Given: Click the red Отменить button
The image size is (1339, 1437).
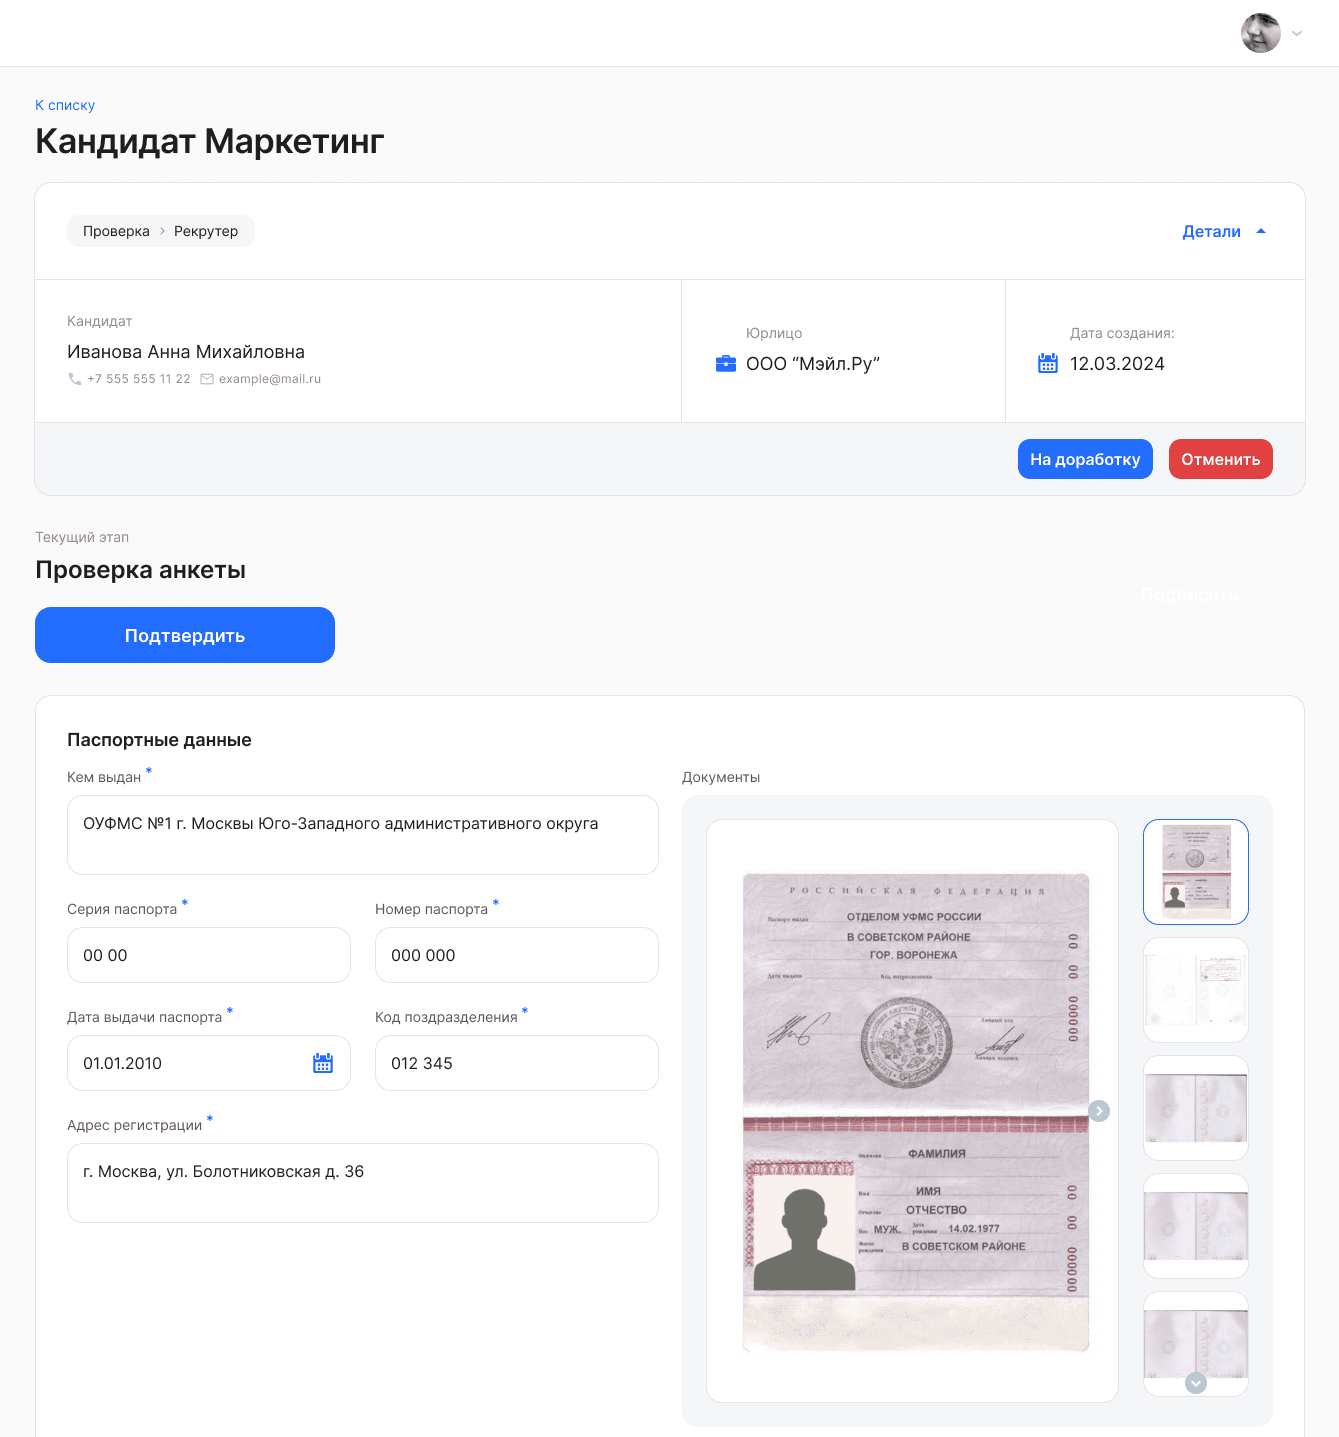Looking at the screenshot, I should [x=1220, y=459].
